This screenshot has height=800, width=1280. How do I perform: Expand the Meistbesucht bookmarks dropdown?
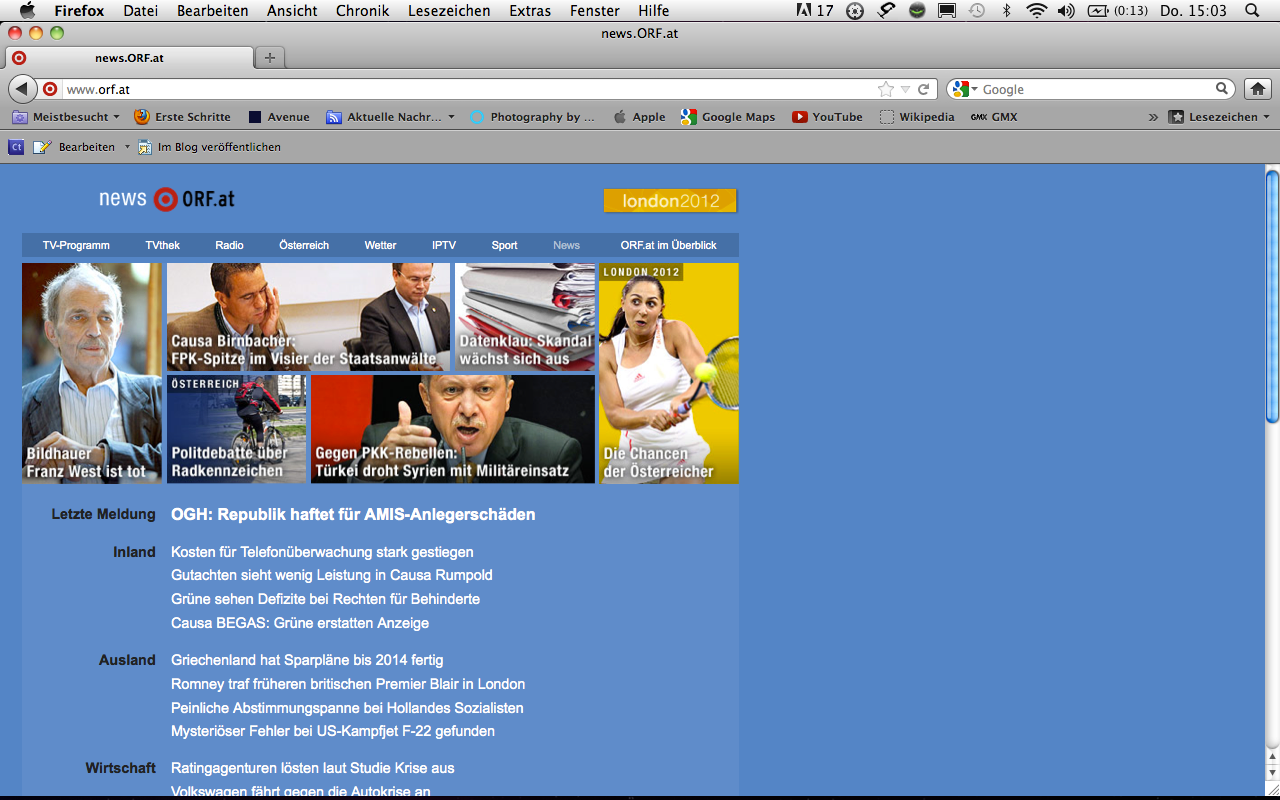click(116, 117)
